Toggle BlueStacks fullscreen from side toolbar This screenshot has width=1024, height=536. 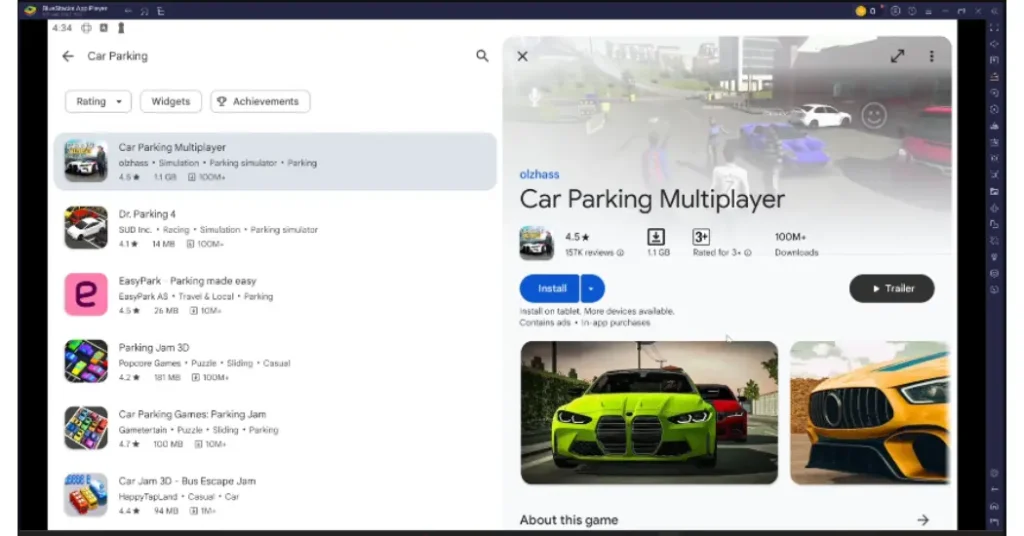point(994,27)
